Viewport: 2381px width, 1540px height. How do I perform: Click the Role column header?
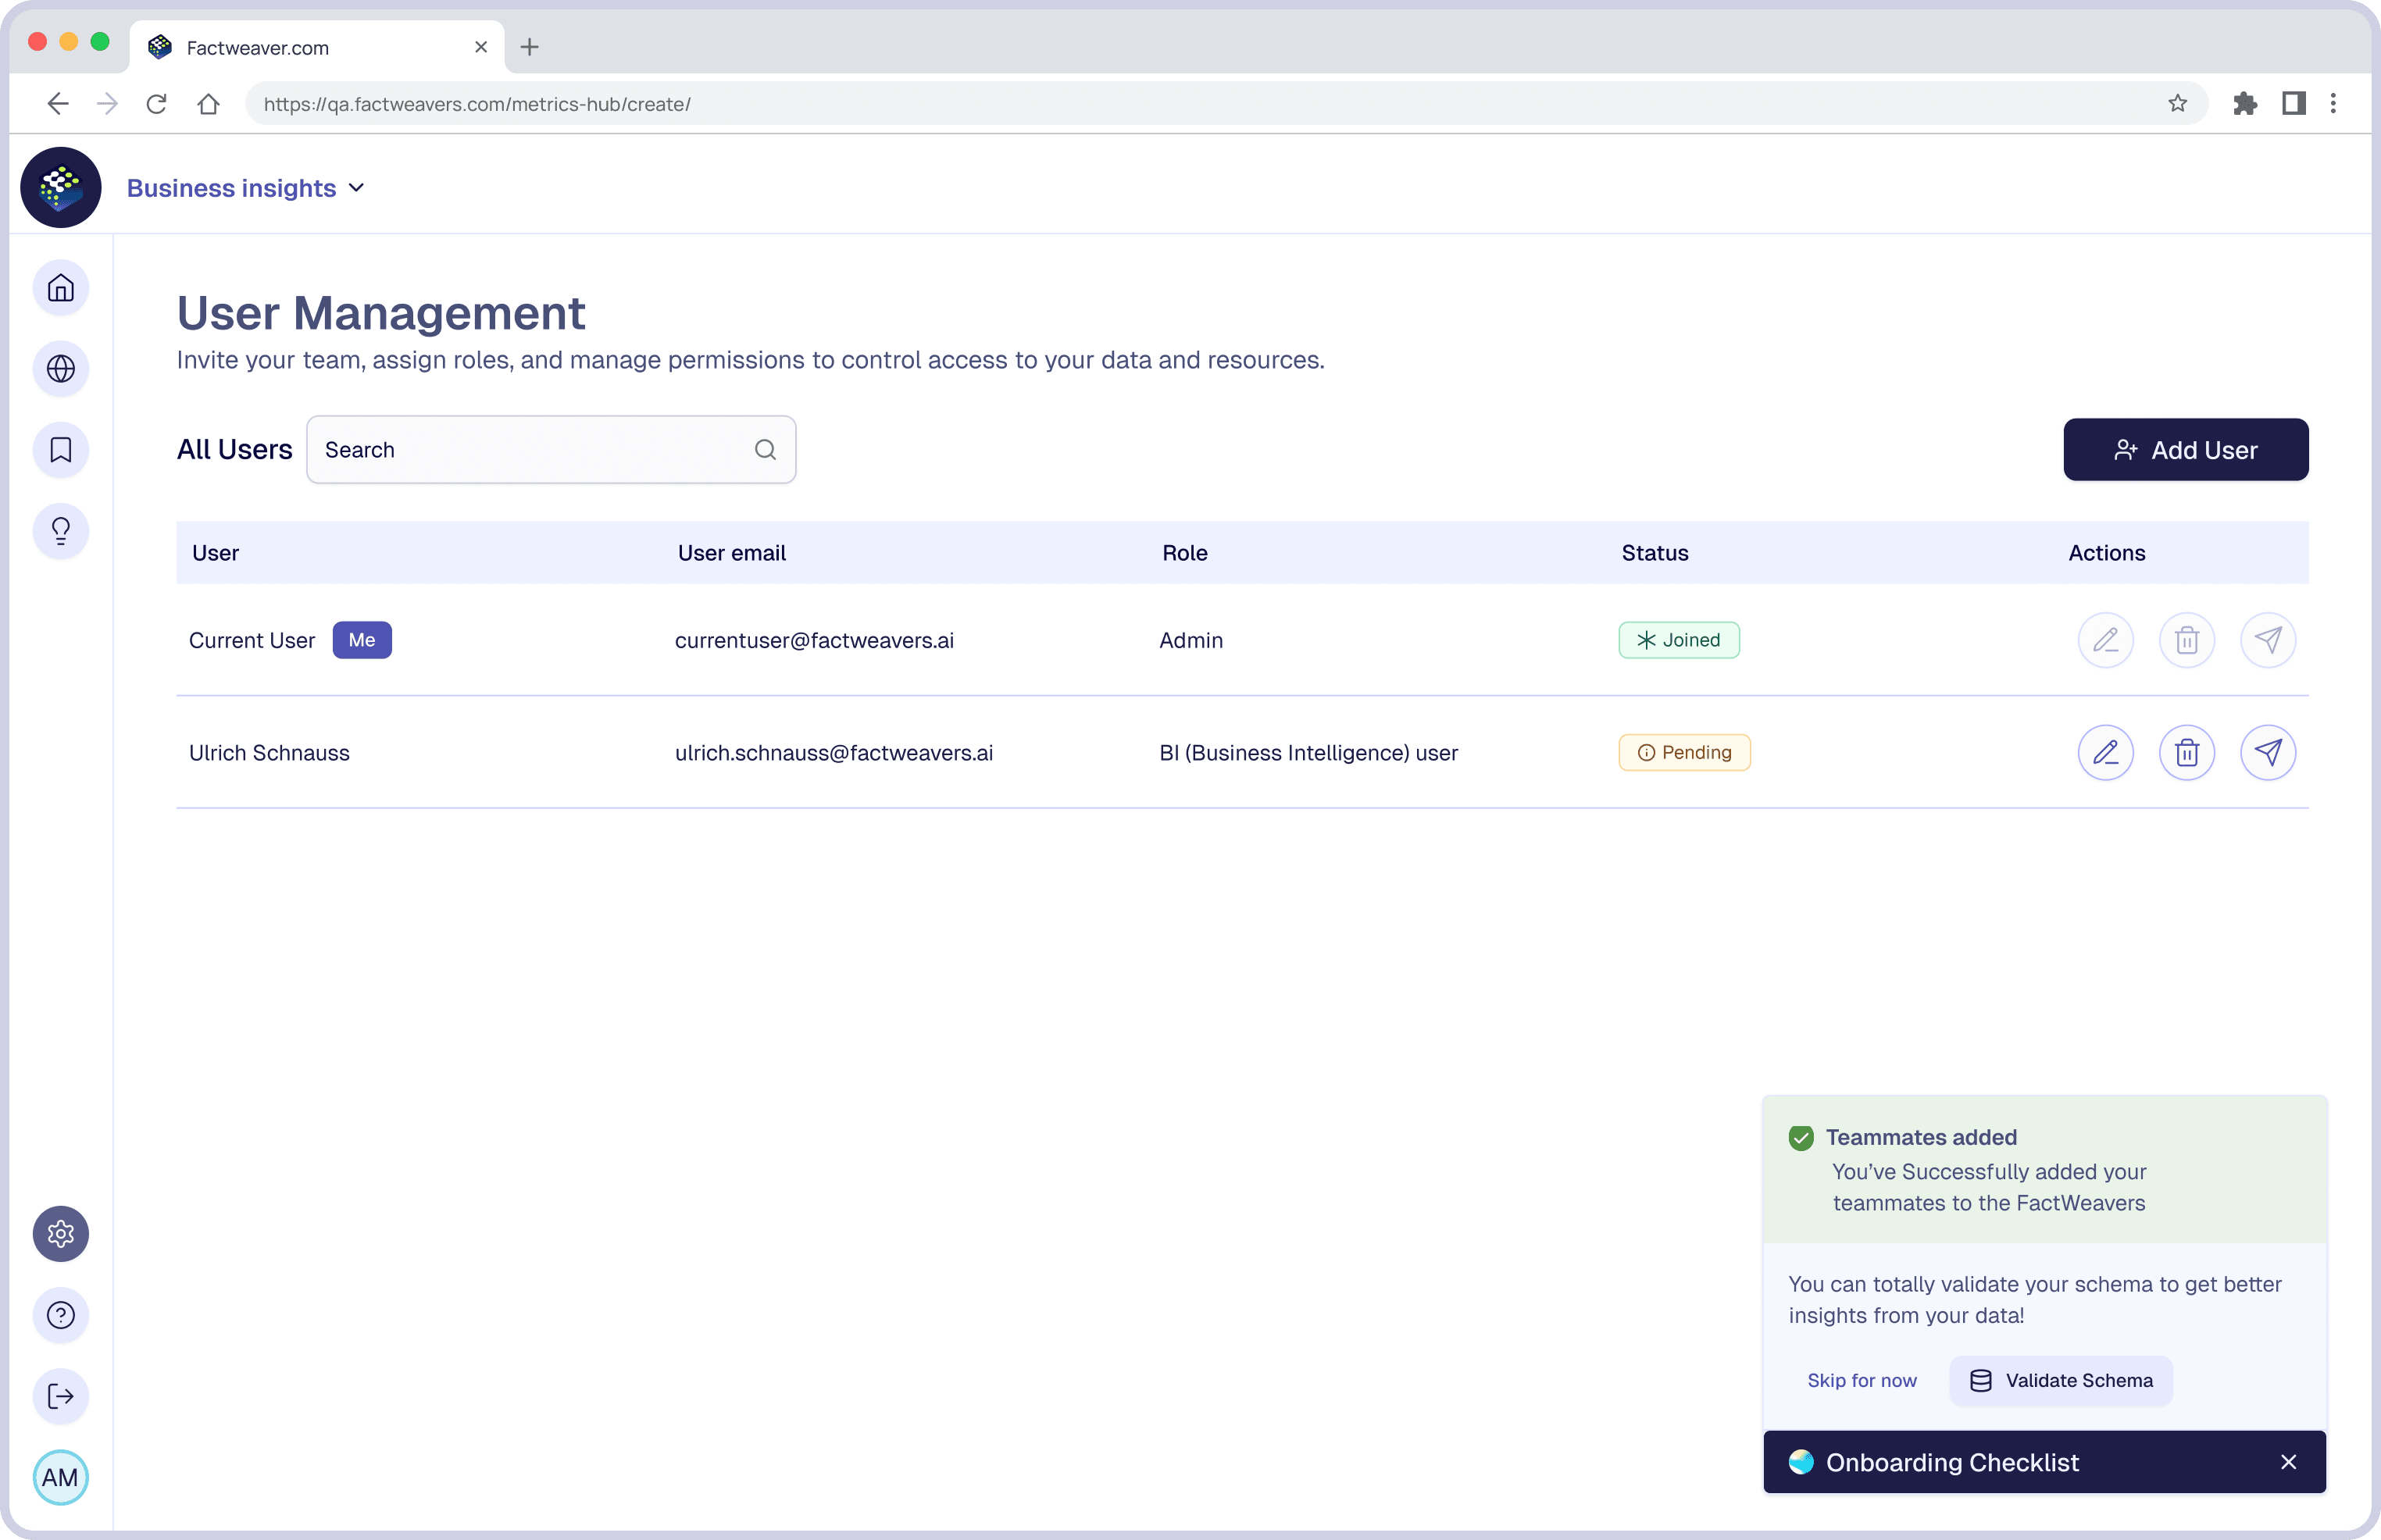tap(1184, 553)
